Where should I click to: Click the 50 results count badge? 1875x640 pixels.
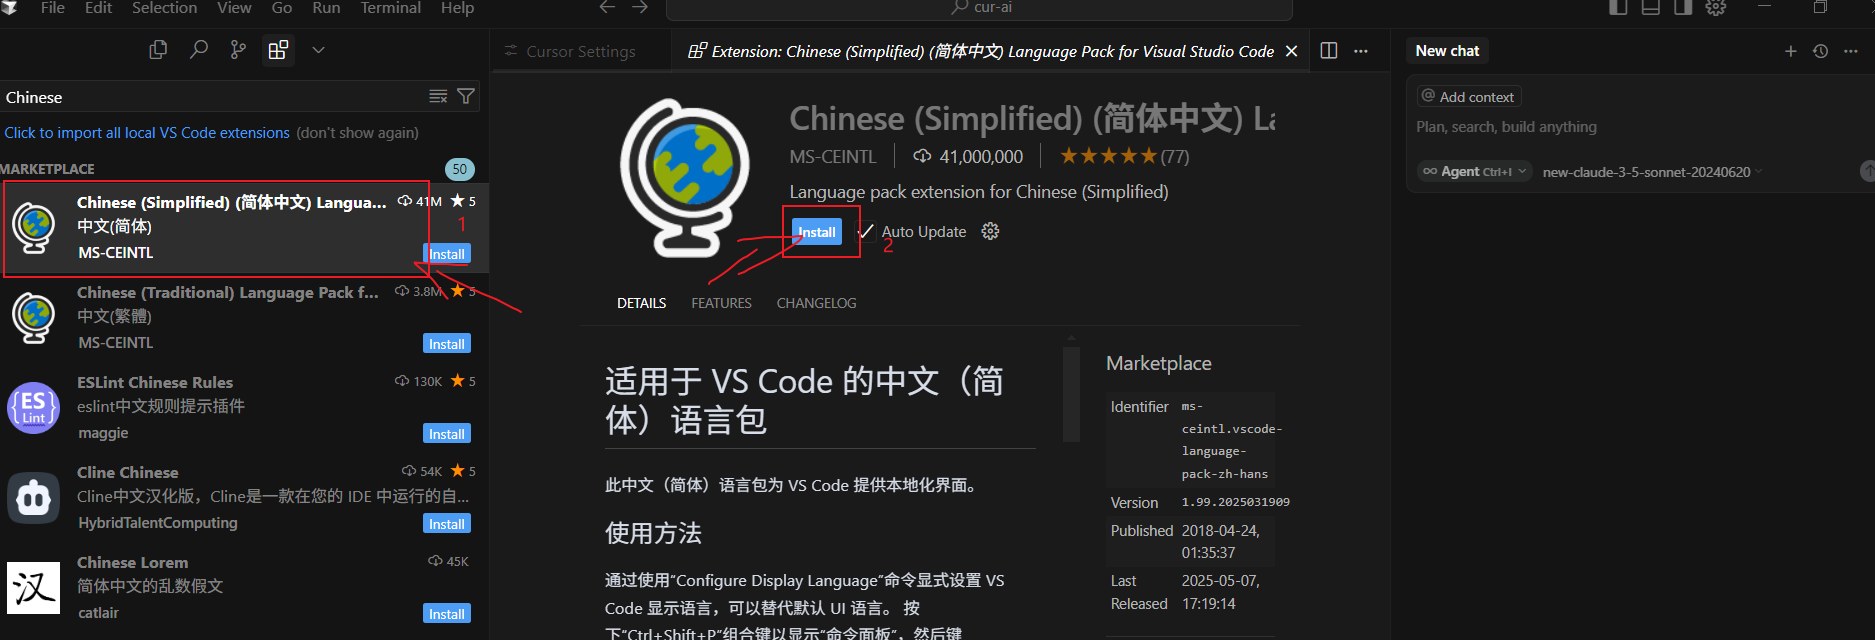[459, 169]
